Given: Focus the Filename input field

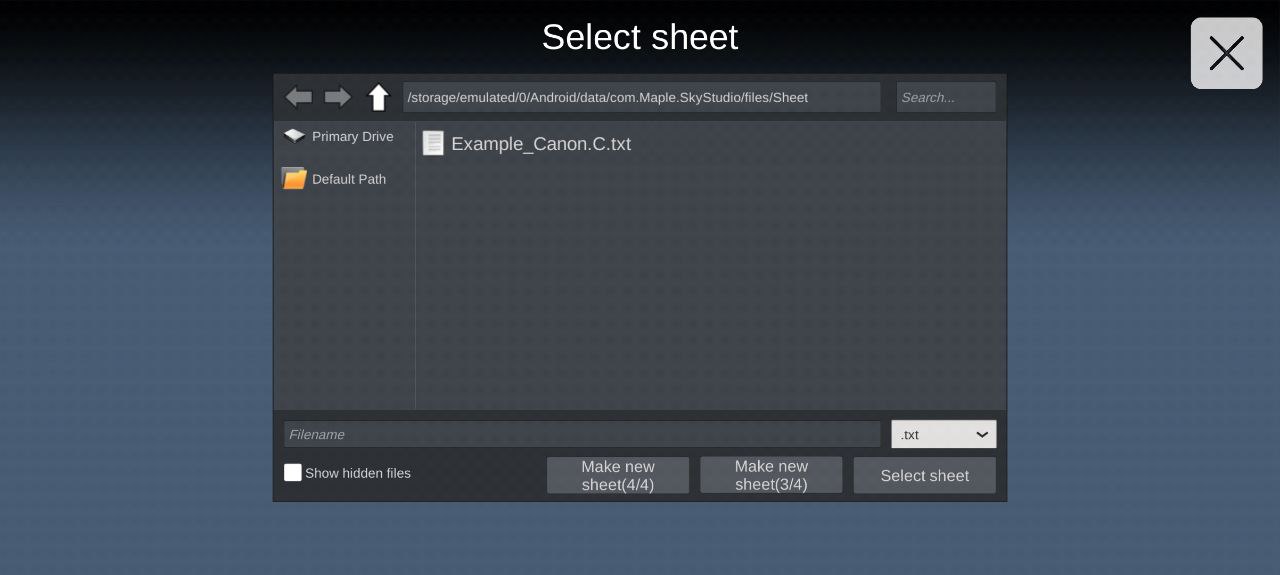Looking at the screenshot, I should pos(582,434).
